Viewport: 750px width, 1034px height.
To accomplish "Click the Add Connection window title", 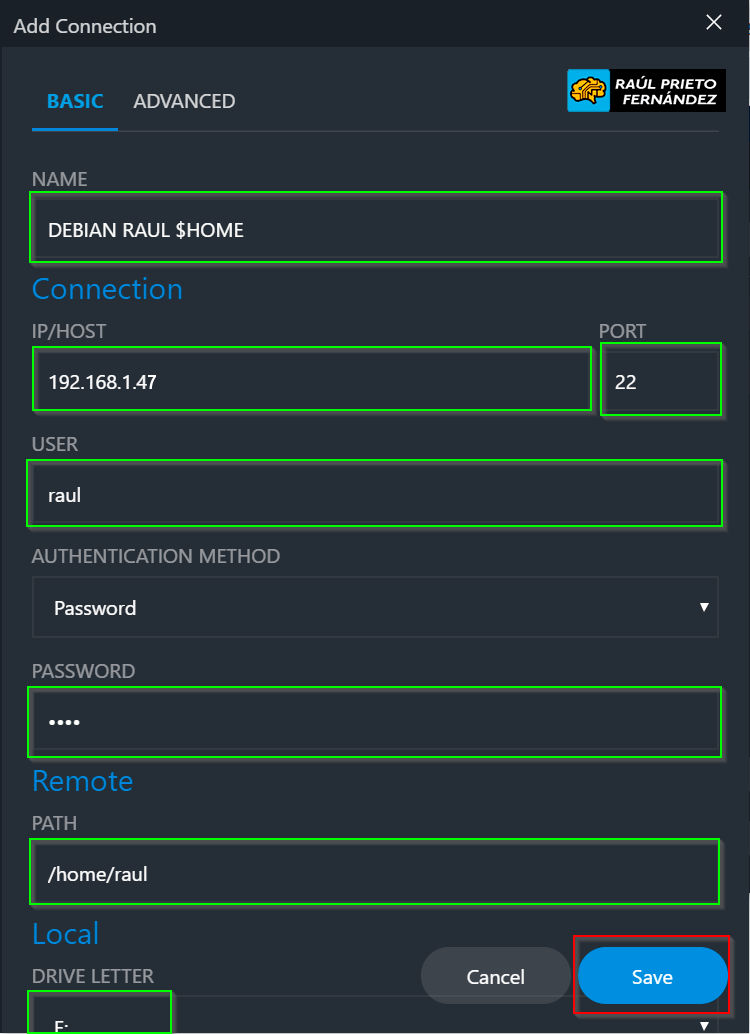I will click(x=85, y=26).
